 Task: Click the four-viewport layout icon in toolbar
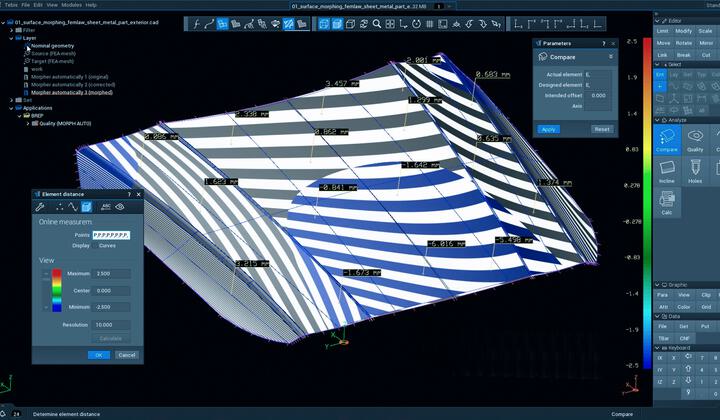tap(390, 24)
